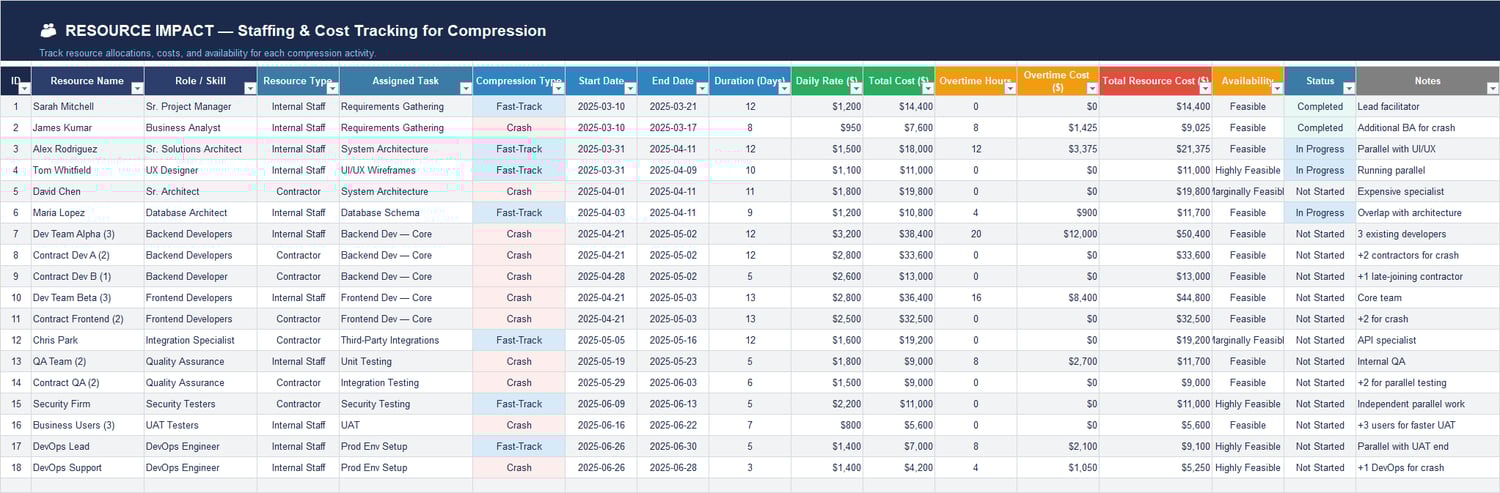This screenshot has width=1500, height=493.
Task: Select the cell Maria Lopez
Action: pos(88,213)
